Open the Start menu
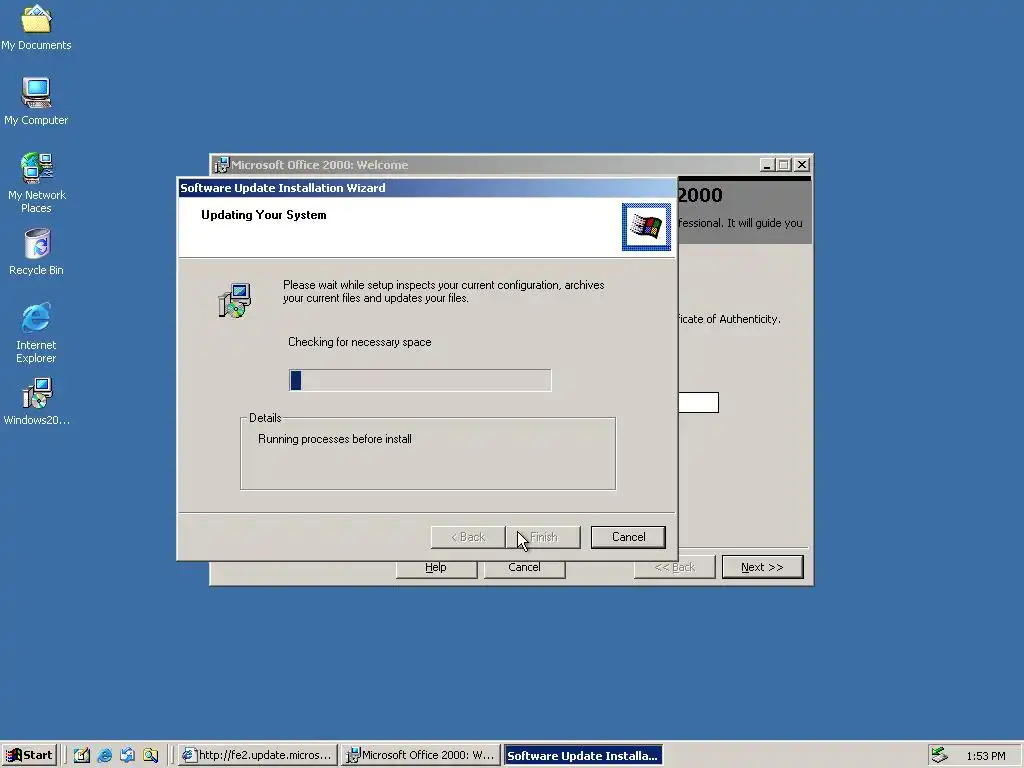The height and width of the screenshot is (768, 1024). coord(29,755)
